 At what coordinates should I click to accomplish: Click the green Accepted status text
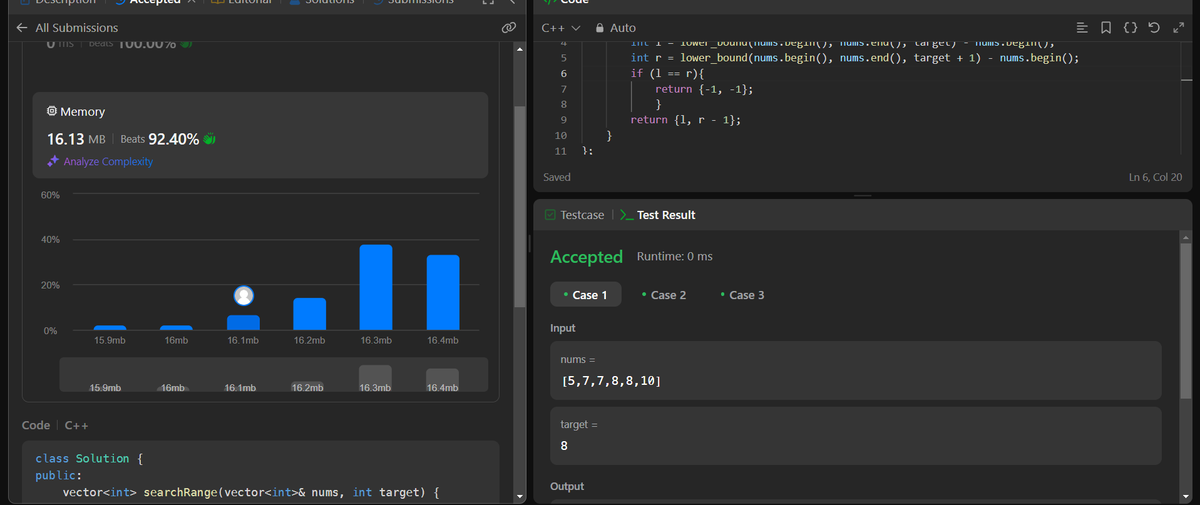tap(587, 257)
